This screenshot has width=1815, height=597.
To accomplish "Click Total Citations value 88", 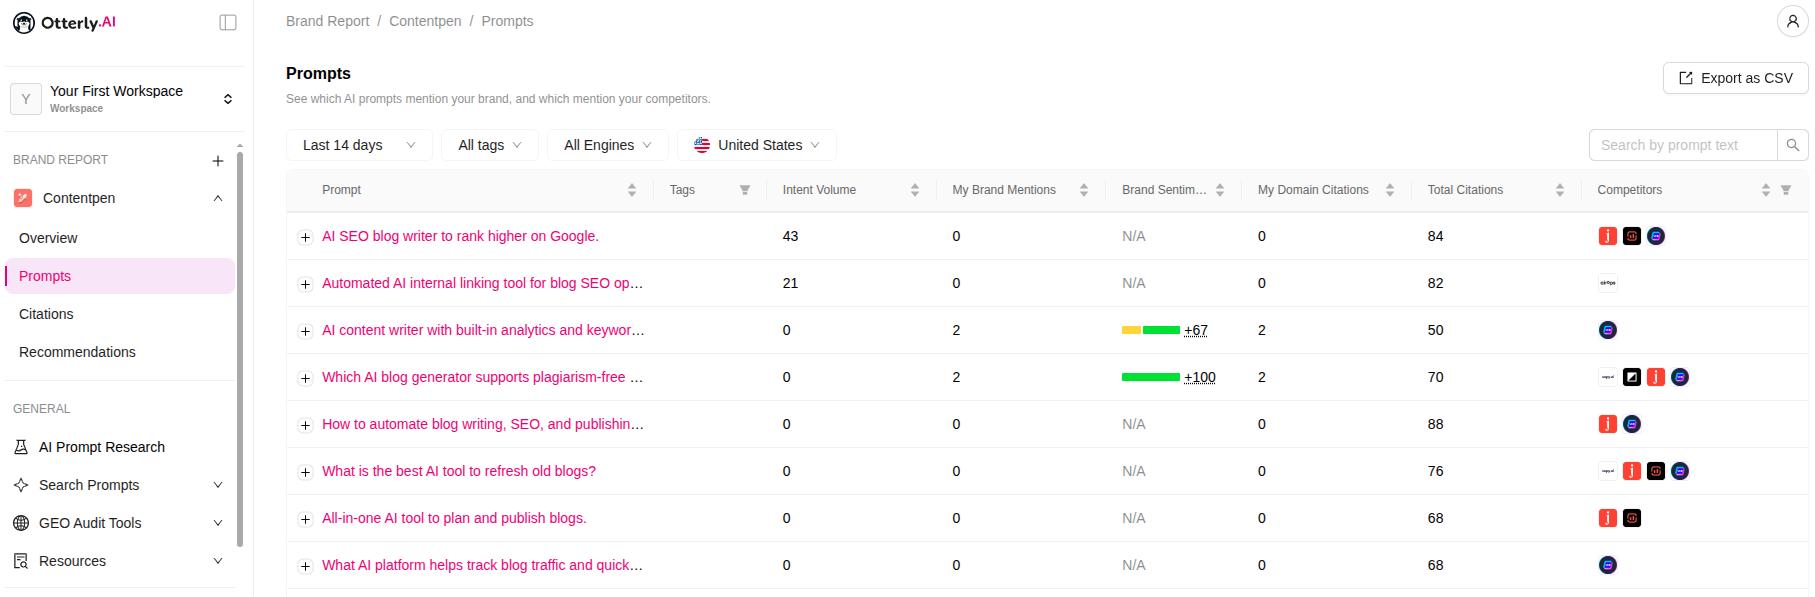I will 1435,424.
